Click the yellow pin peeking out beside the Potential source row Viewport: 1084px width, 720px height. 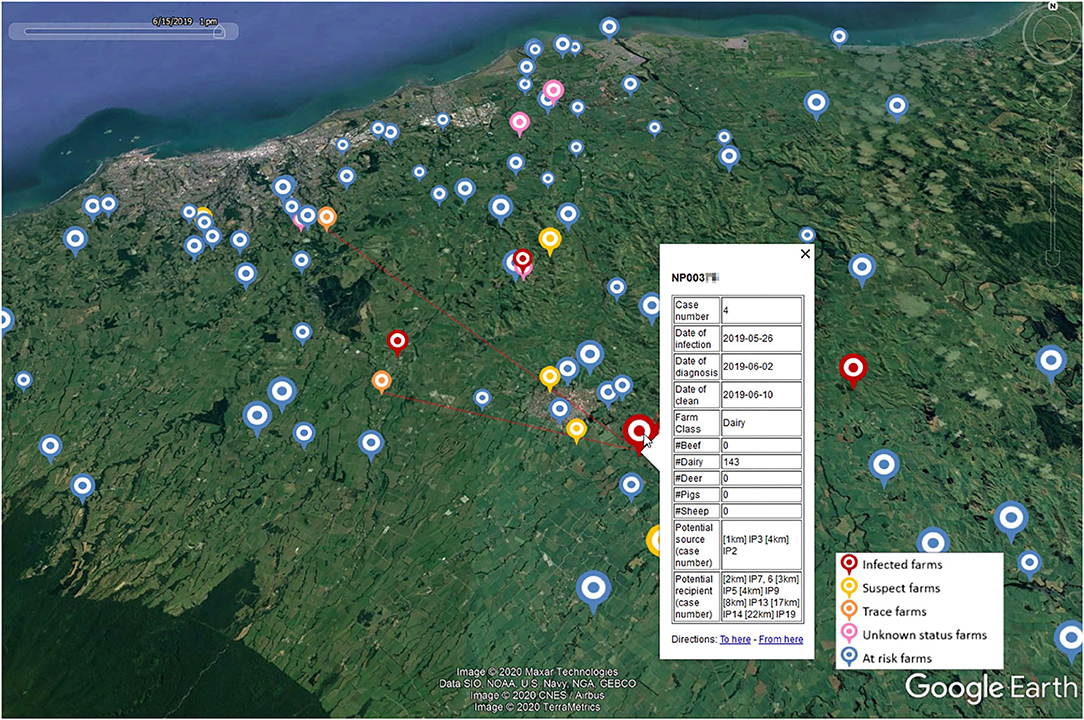[x=654, y=539]
